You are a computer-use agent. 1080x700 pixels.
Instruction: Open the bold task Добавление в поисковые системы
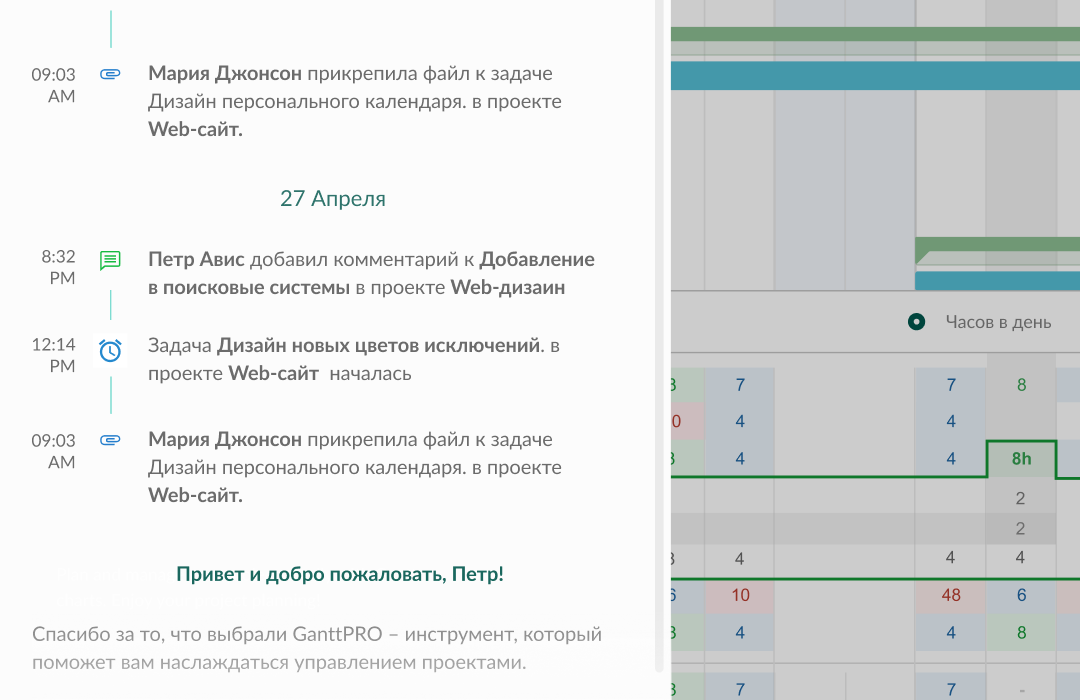(x=371, y=274)
